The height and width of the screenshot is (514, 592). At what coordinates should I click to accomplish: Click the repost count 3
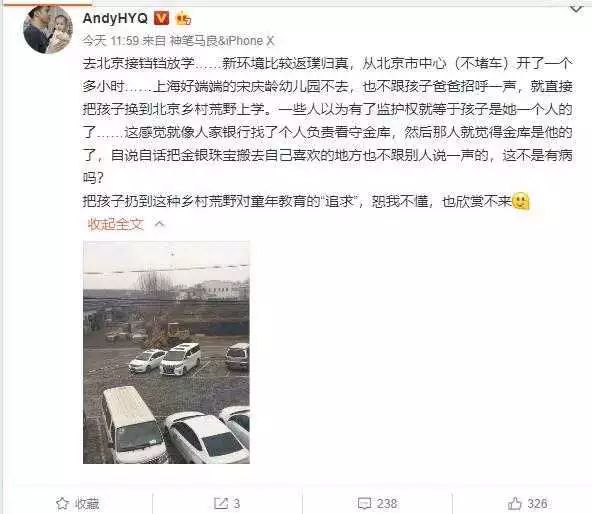(236, 503)
